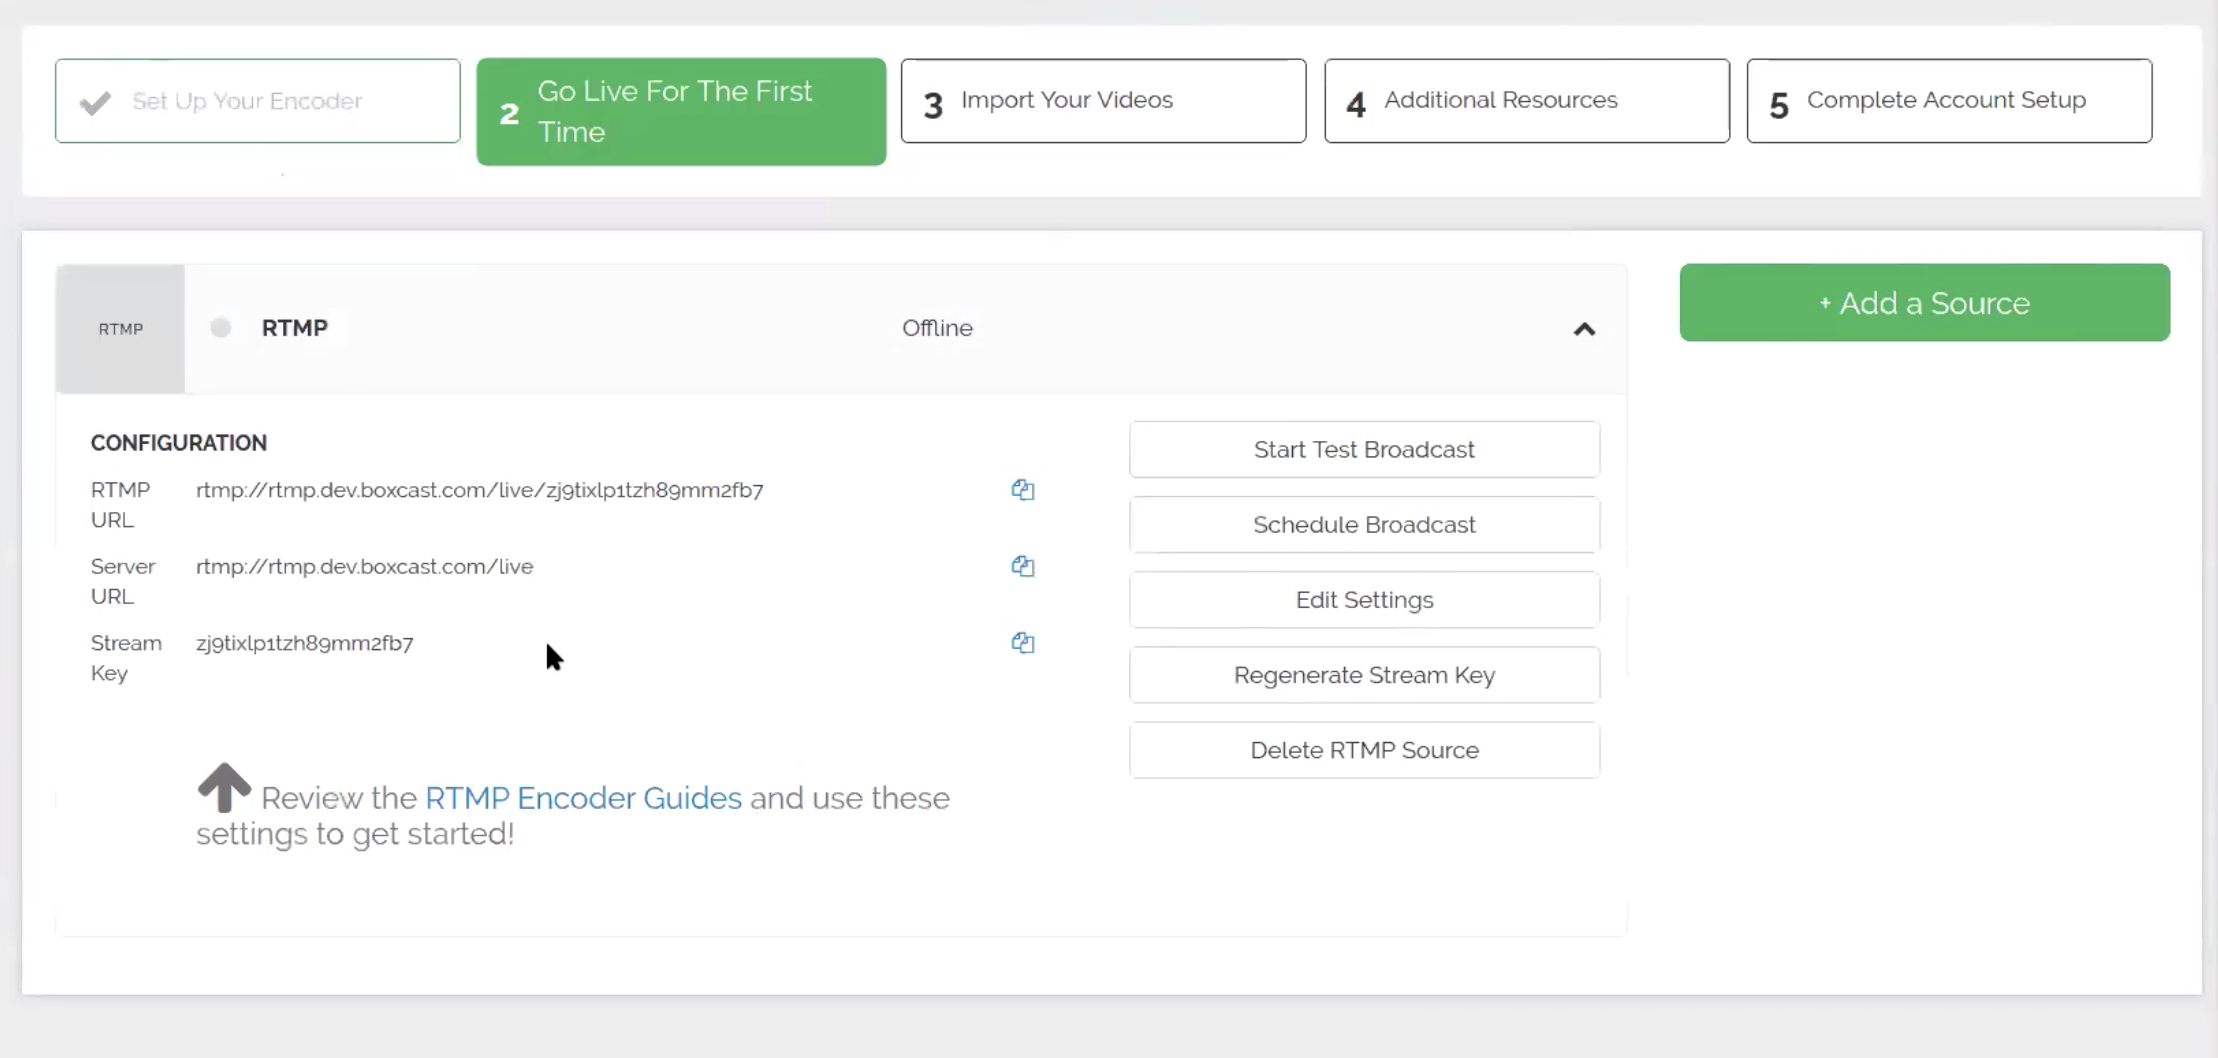Click the checkmark on Set Up Your Encoder
This screenshot has height=1058, width=2218.
[x=95, y=103]
